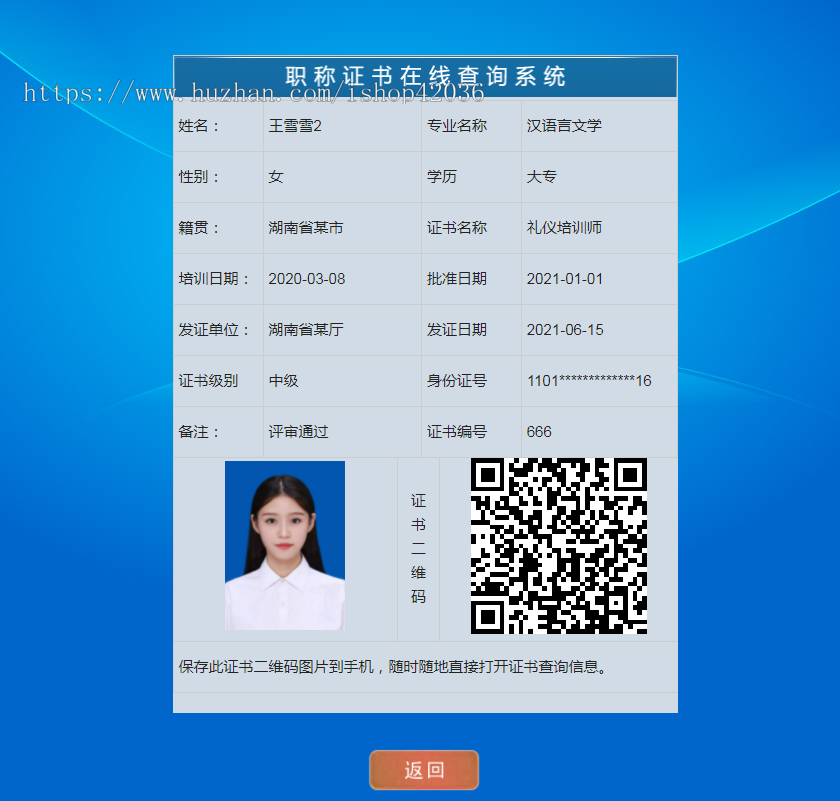Click the certificate QR code image
840x801 pixels.
pos(558,546)
